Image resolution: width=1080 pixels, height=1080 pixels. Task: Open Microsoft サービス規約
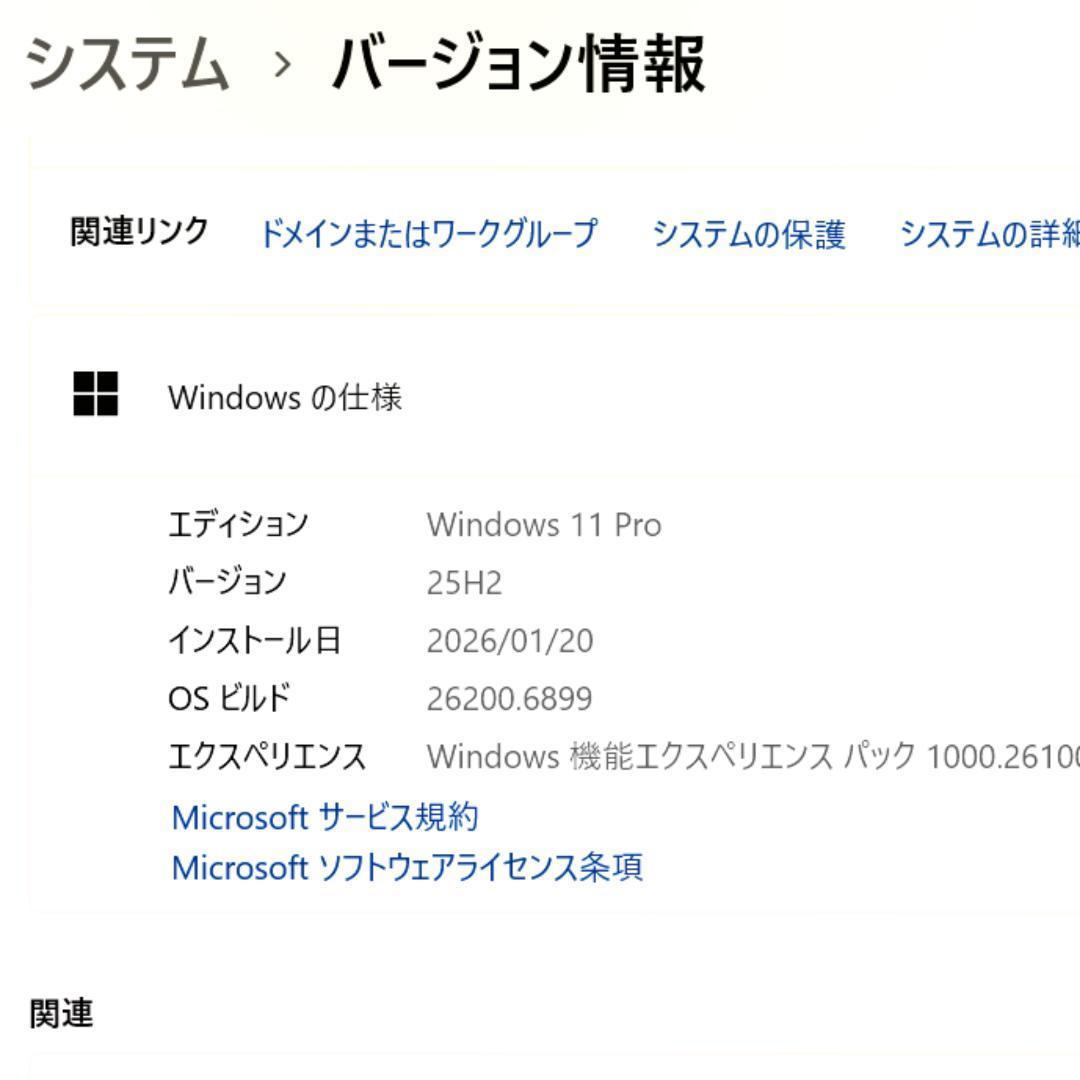(x=326, y=817)
